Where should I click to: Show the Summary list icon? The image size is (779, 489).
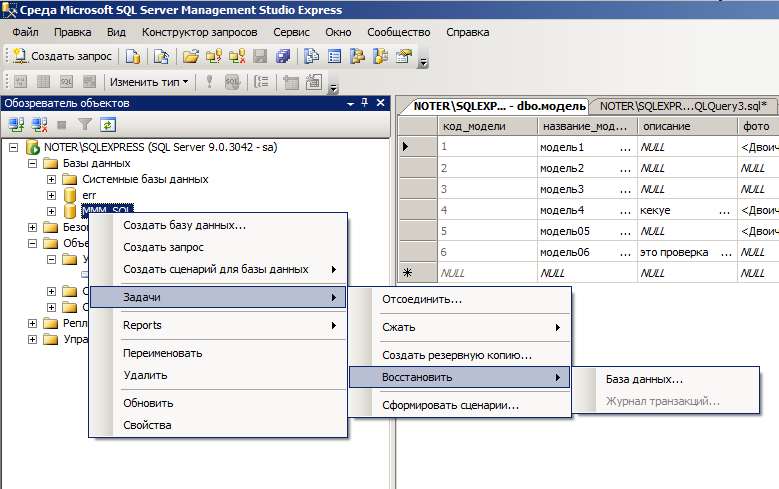(334, 56)
